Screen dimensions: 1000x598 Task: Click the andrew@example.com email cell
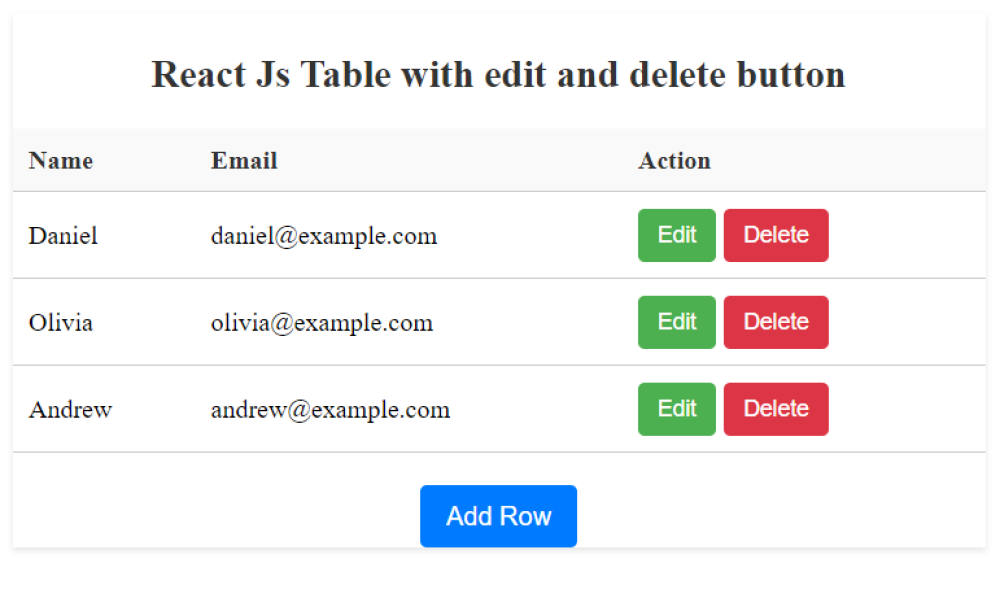[330, 410]
